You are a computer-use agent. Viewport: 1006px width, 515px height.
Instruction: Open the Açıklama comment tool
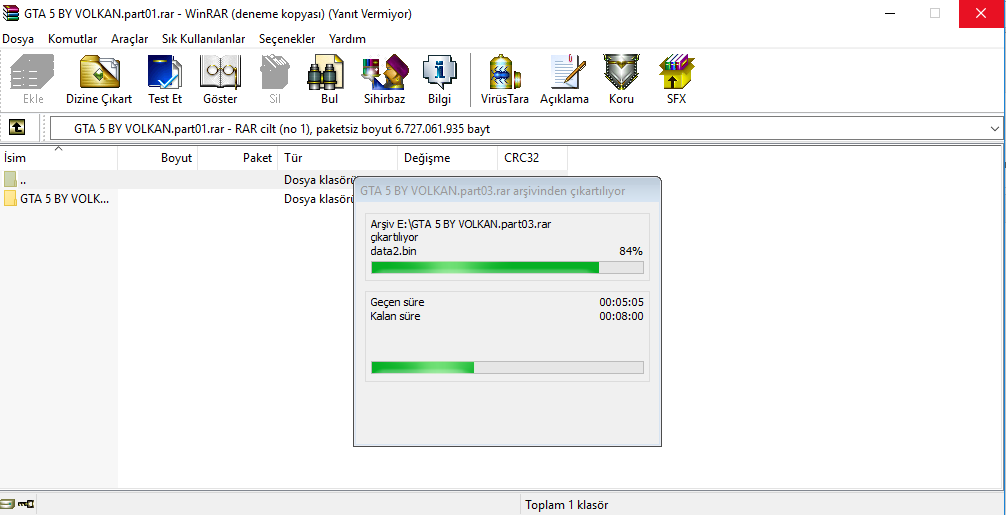point(565,80)
